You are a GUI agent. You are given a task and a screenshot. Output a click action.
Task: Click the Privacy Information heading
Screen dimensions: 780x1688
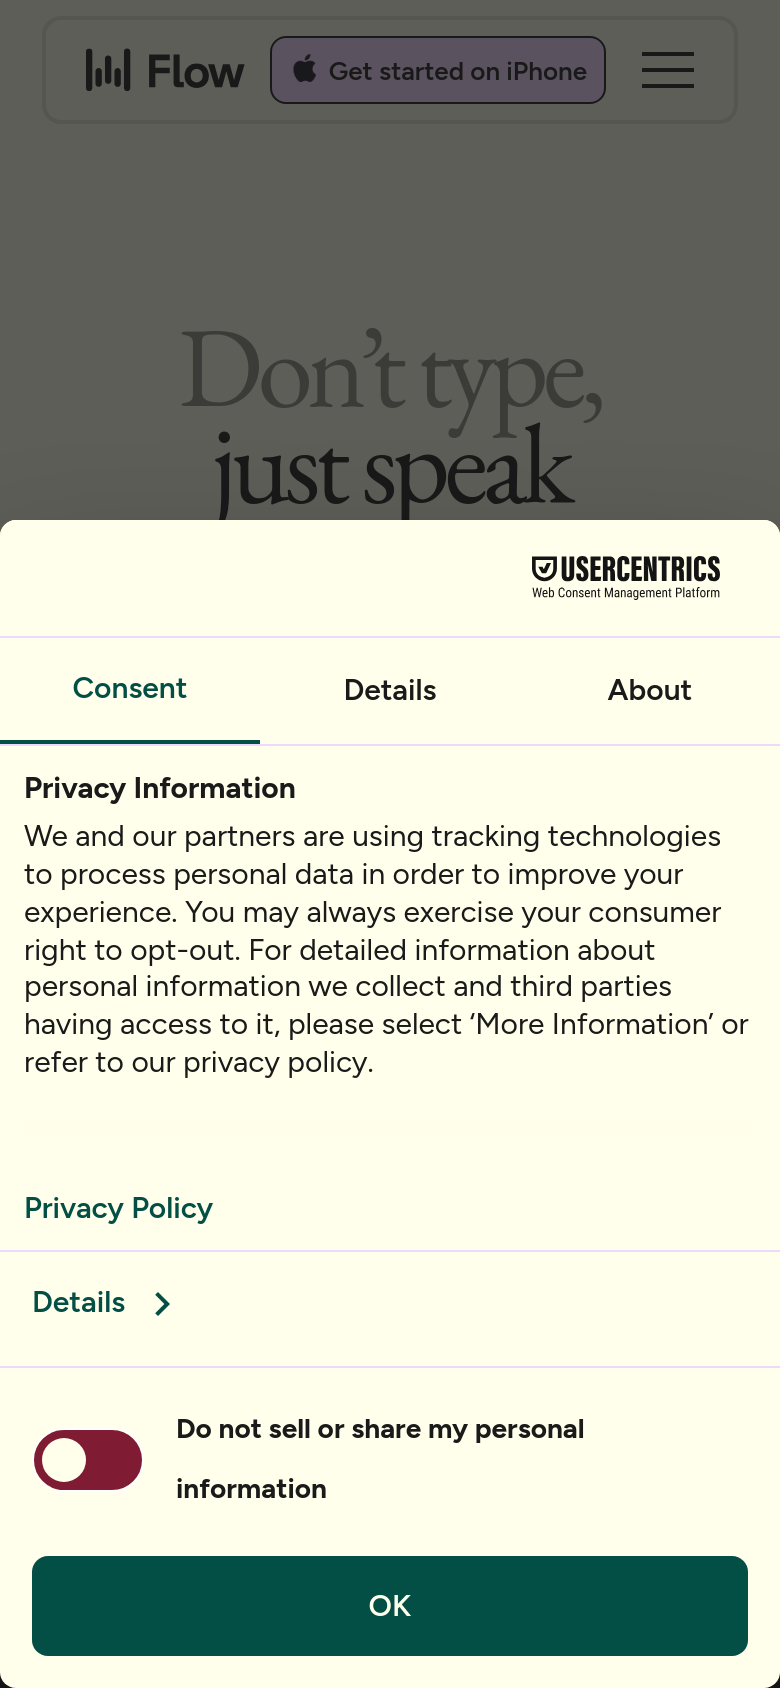point(160,788)
